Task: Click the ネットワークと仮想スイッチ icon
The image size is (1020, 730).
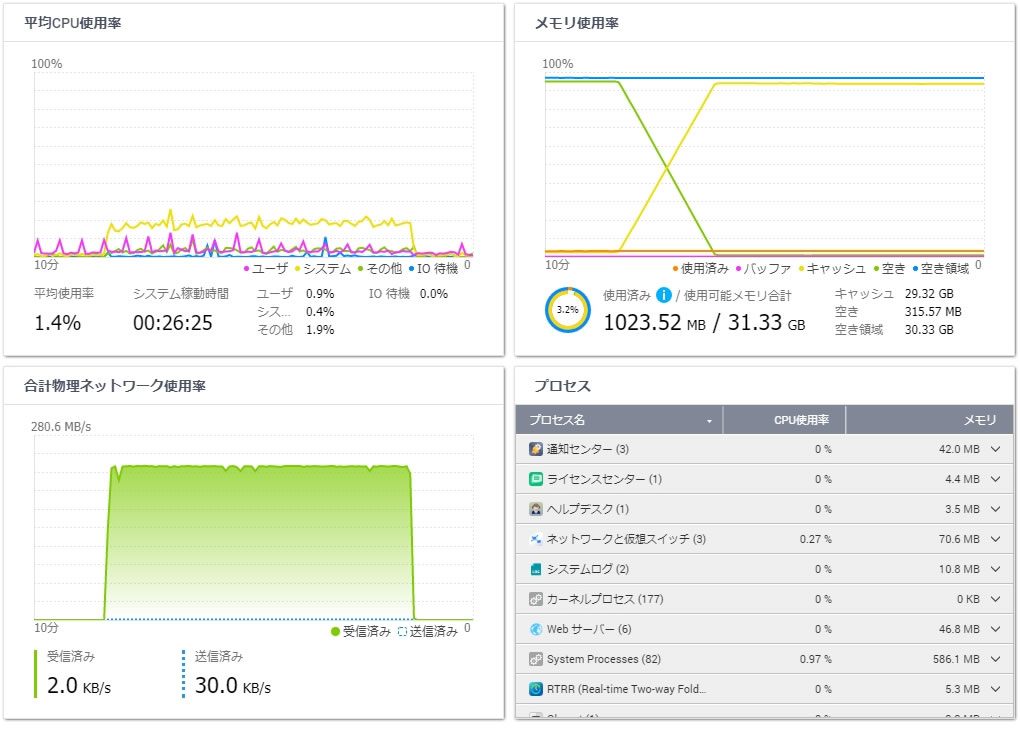Action: coord(536,539)
